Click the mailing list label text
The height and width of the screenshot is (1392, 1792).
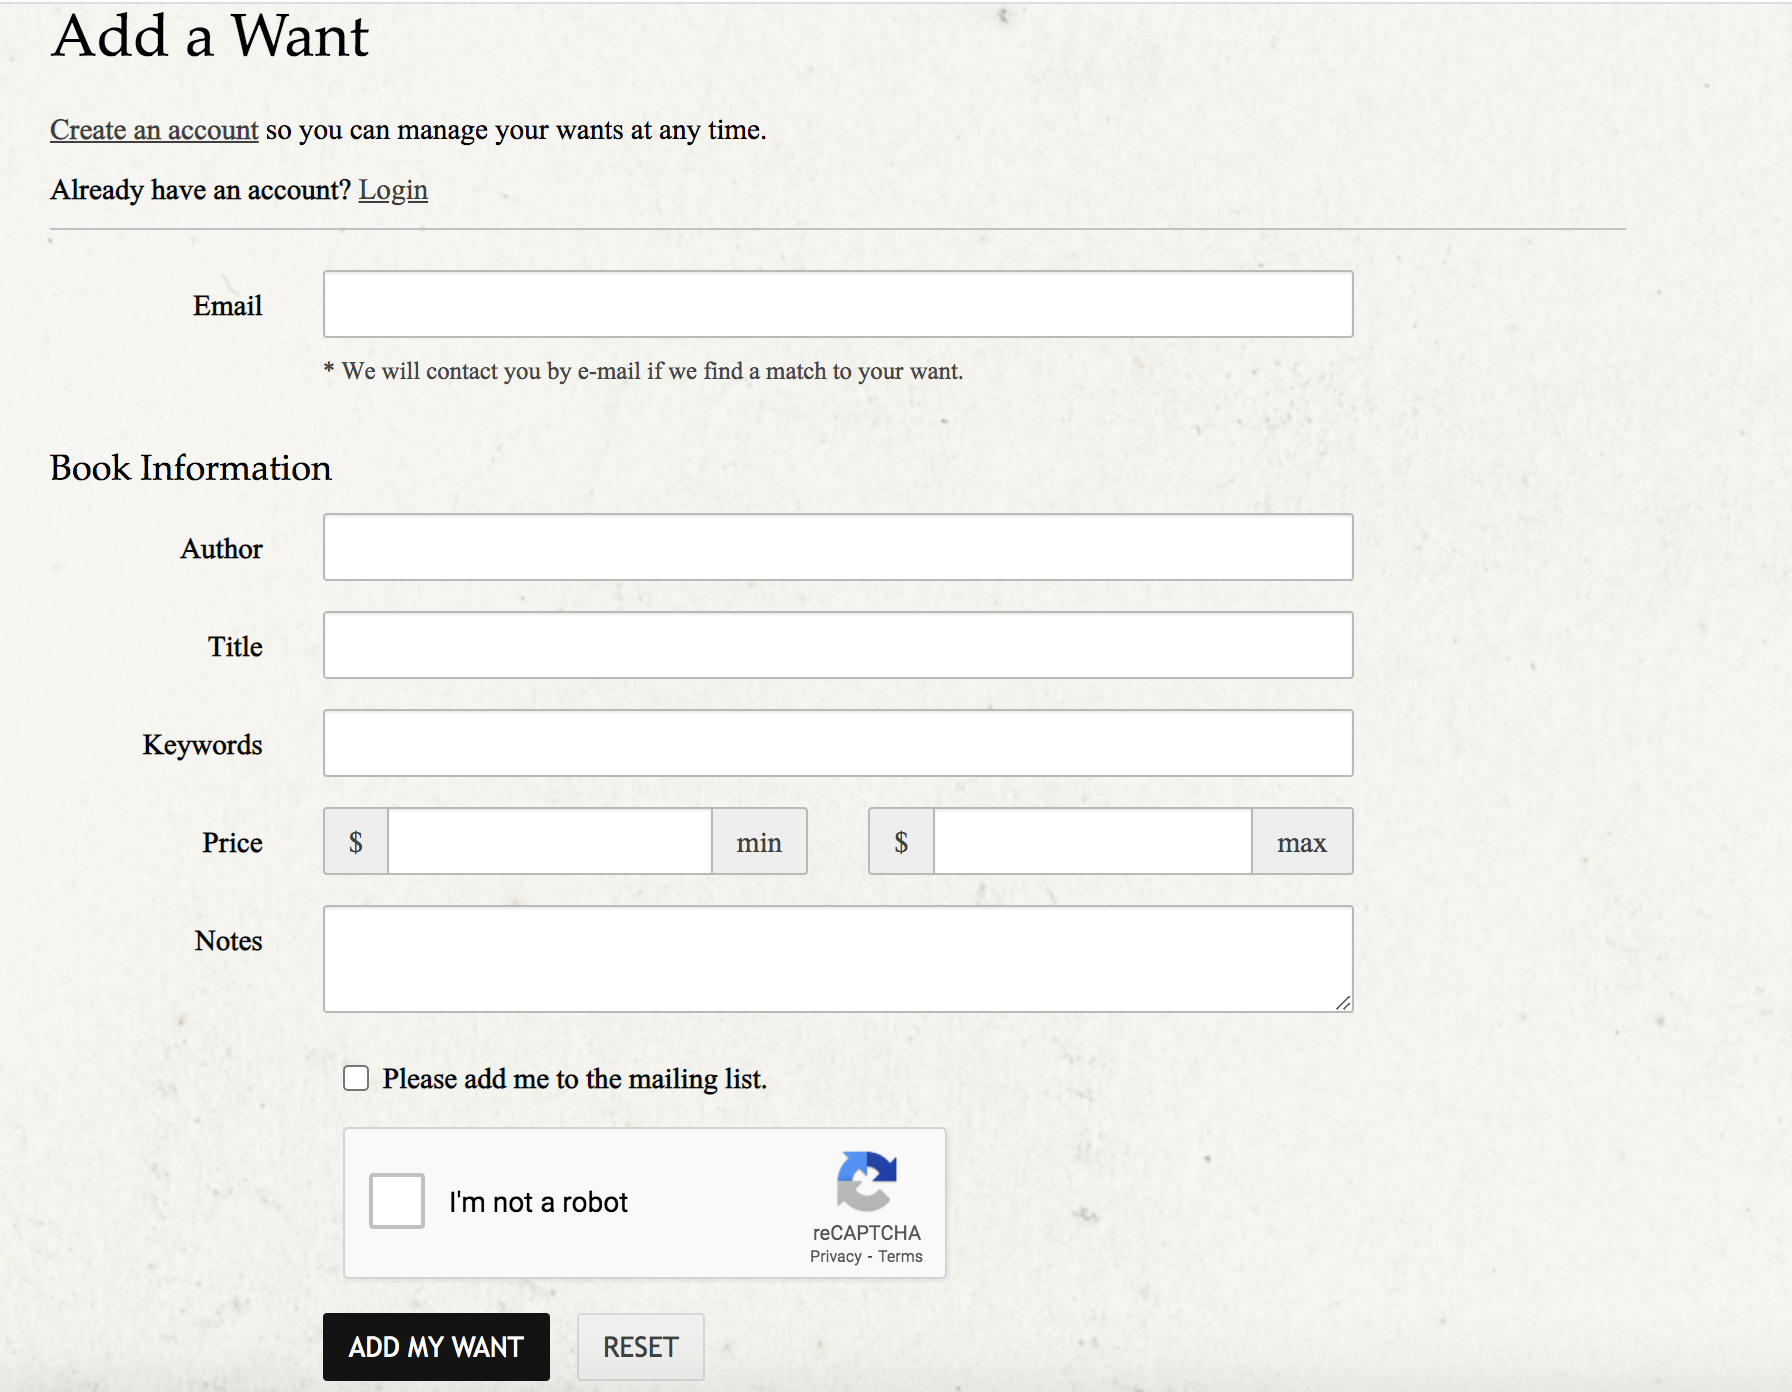pos(574,1079)
